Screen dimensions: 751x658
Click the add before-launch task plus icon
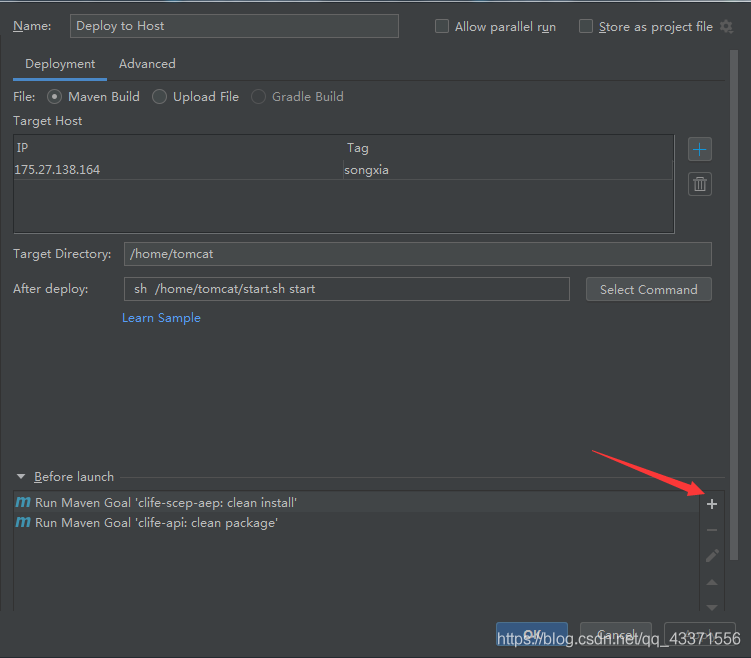(x=712, y=504)
